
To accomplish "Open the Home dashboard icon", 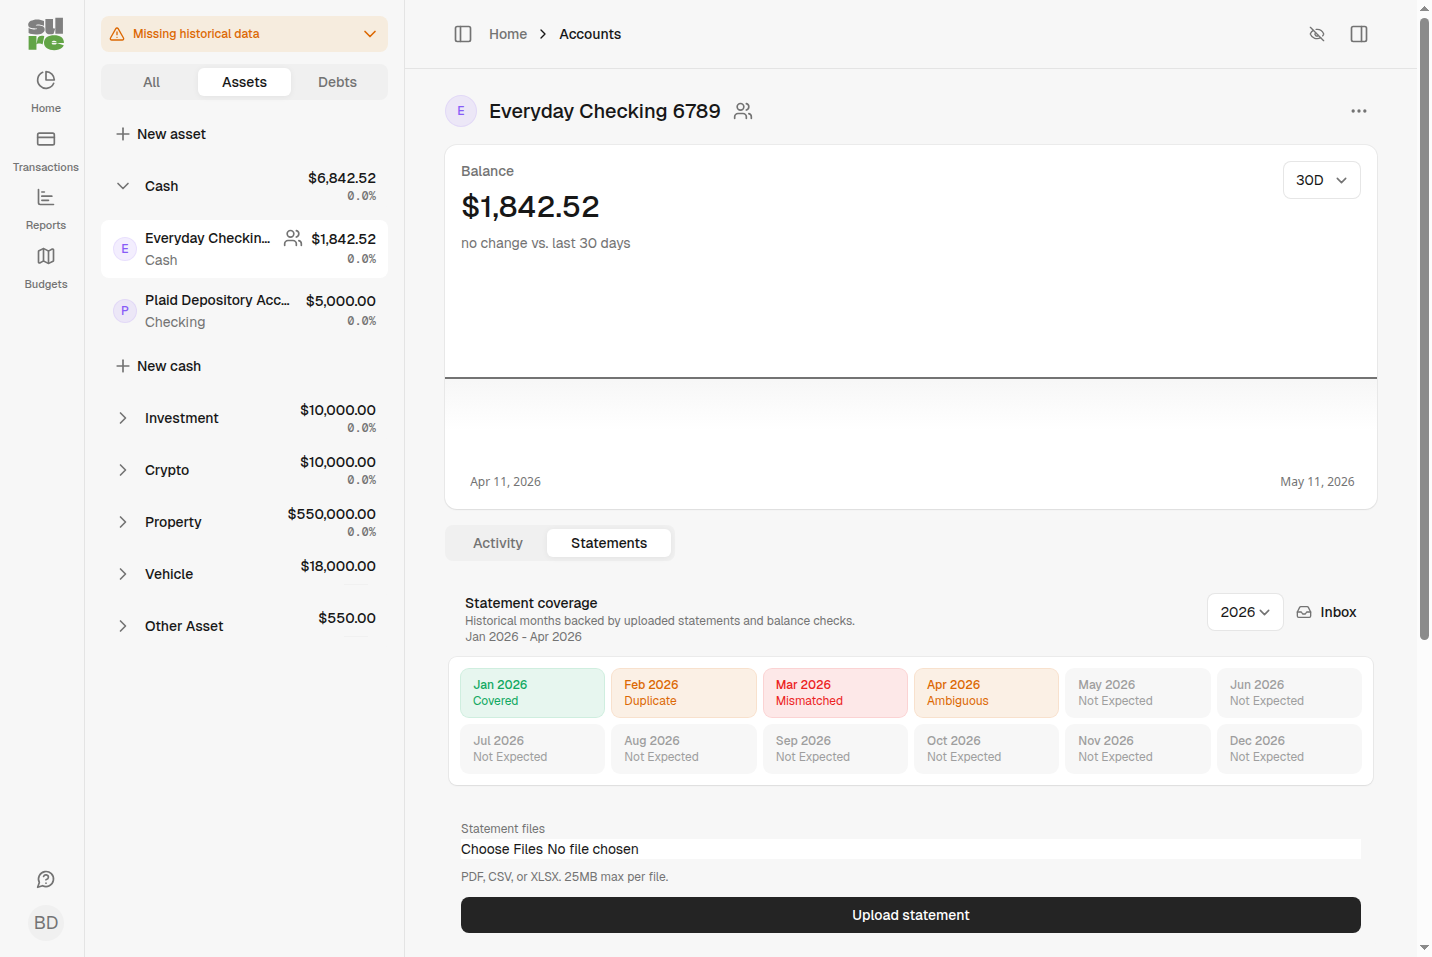I will click(46, 80).
